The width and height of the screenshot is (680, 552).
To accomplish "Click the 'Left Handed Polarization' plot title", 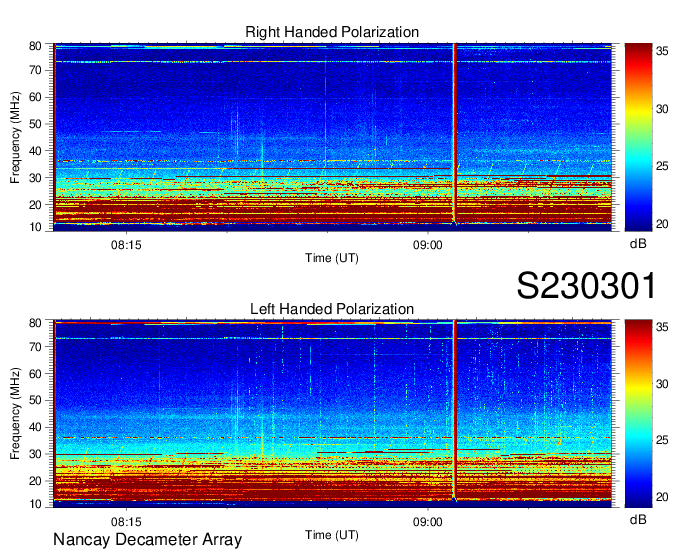I will [x=332, y=309].
